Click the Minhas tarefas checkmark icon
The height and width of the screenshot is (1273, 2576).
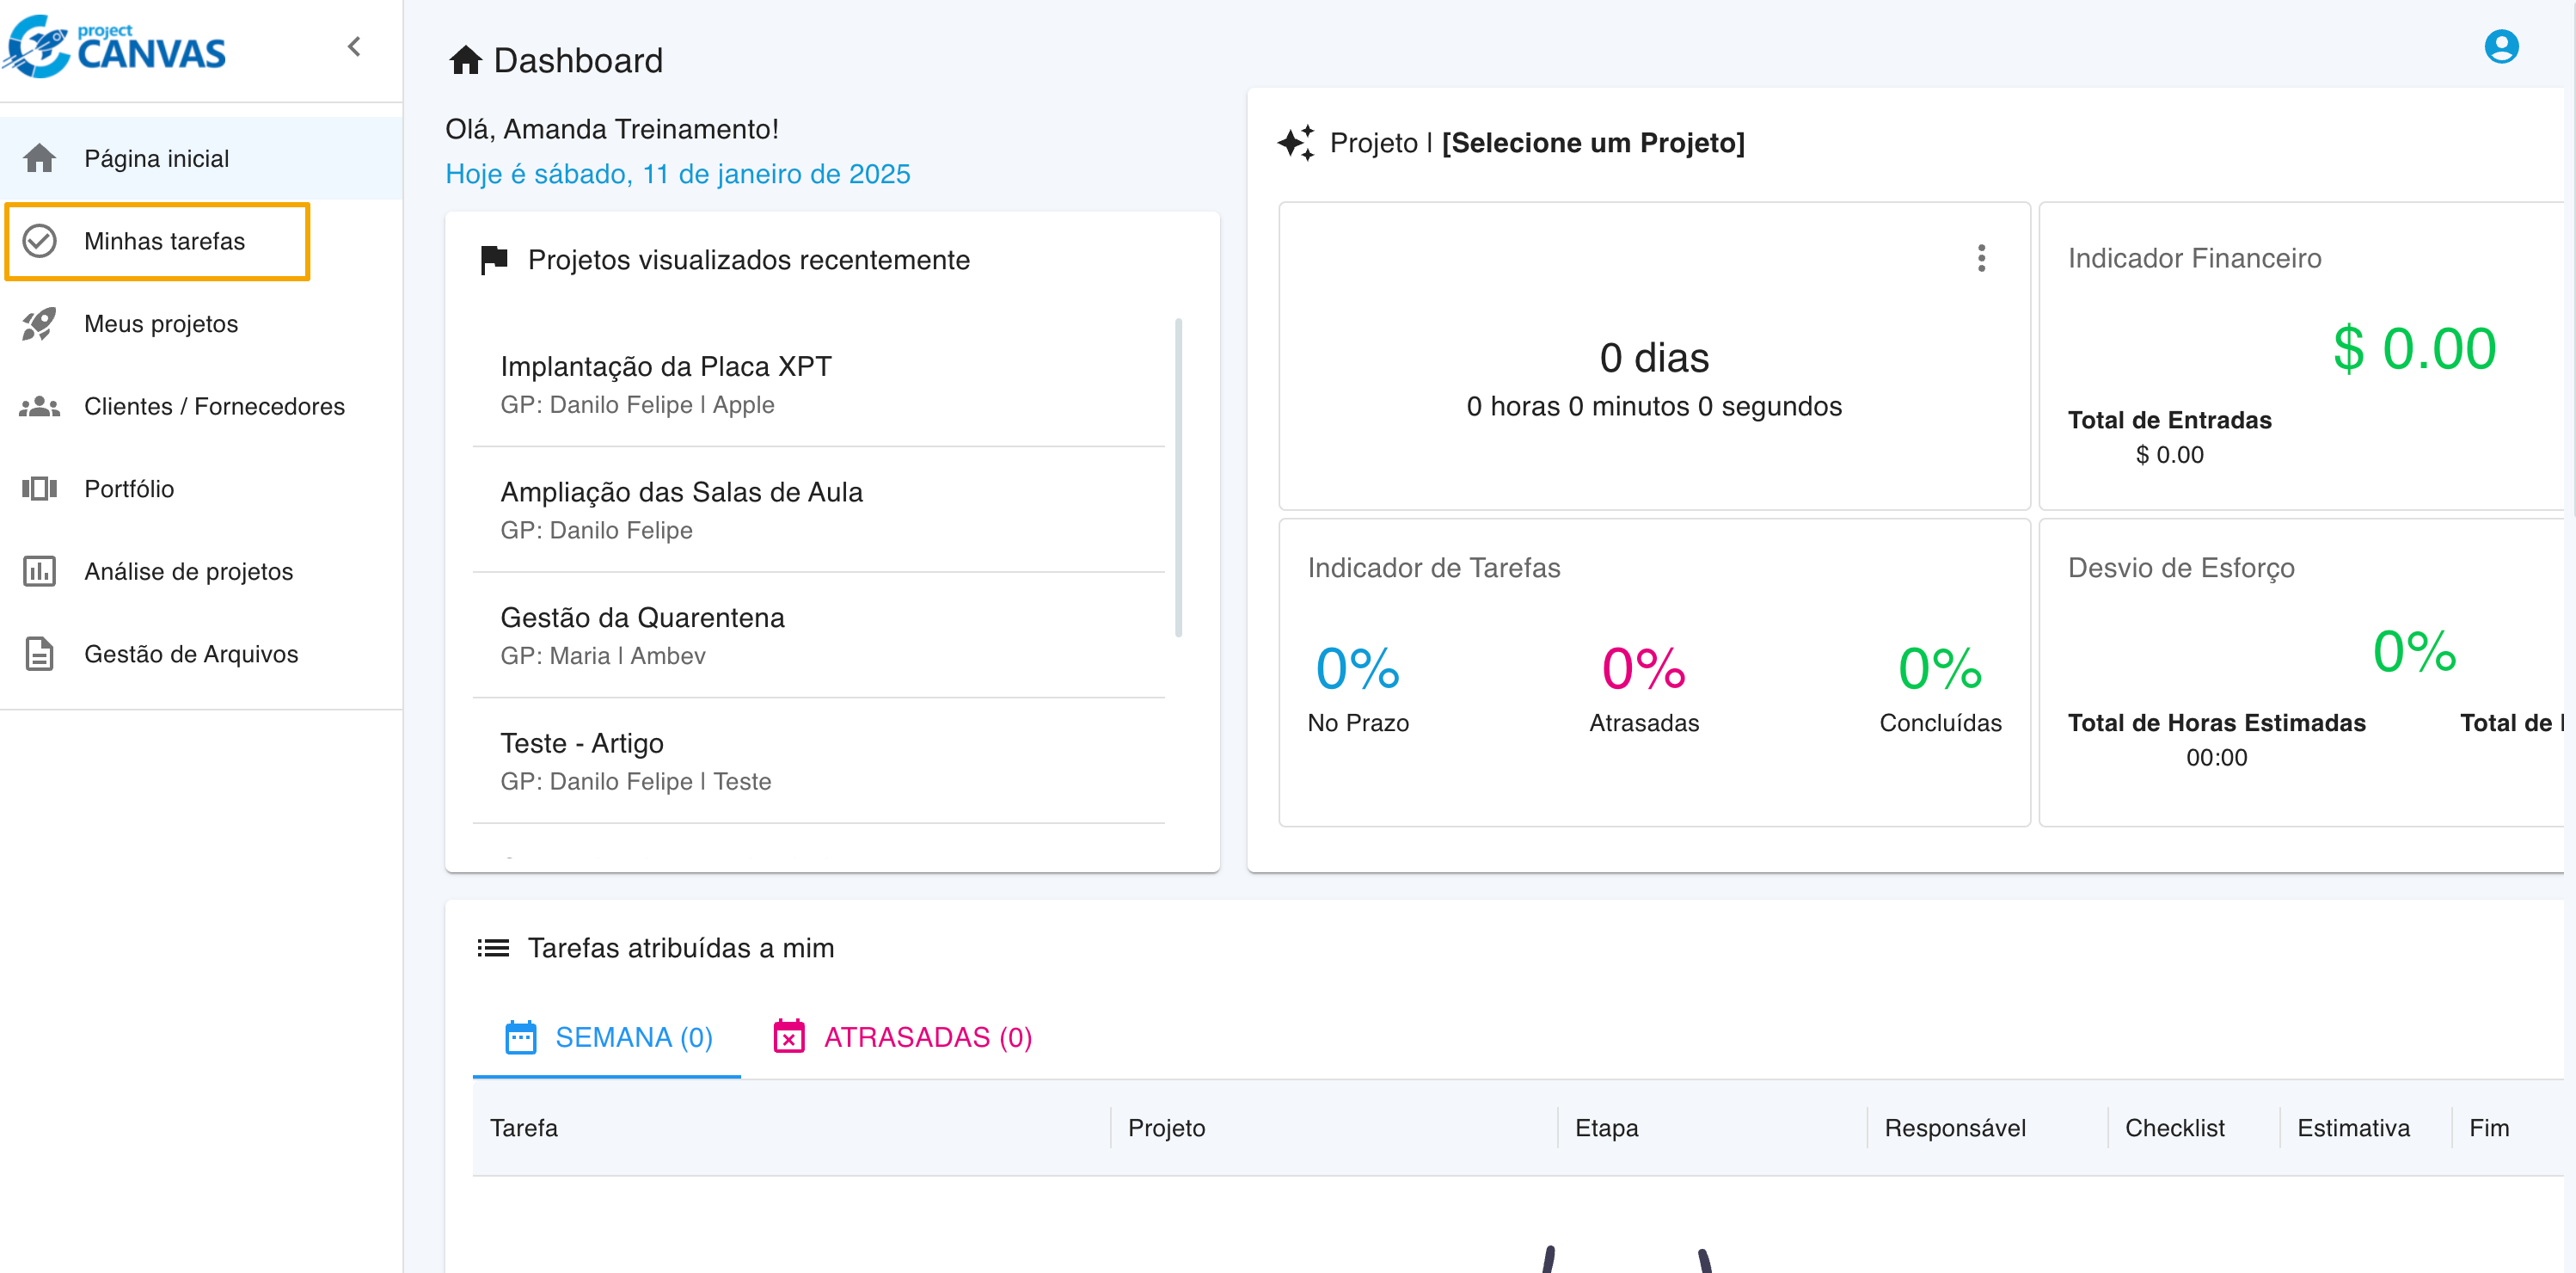pyautogui.click(x=40, y=241)
